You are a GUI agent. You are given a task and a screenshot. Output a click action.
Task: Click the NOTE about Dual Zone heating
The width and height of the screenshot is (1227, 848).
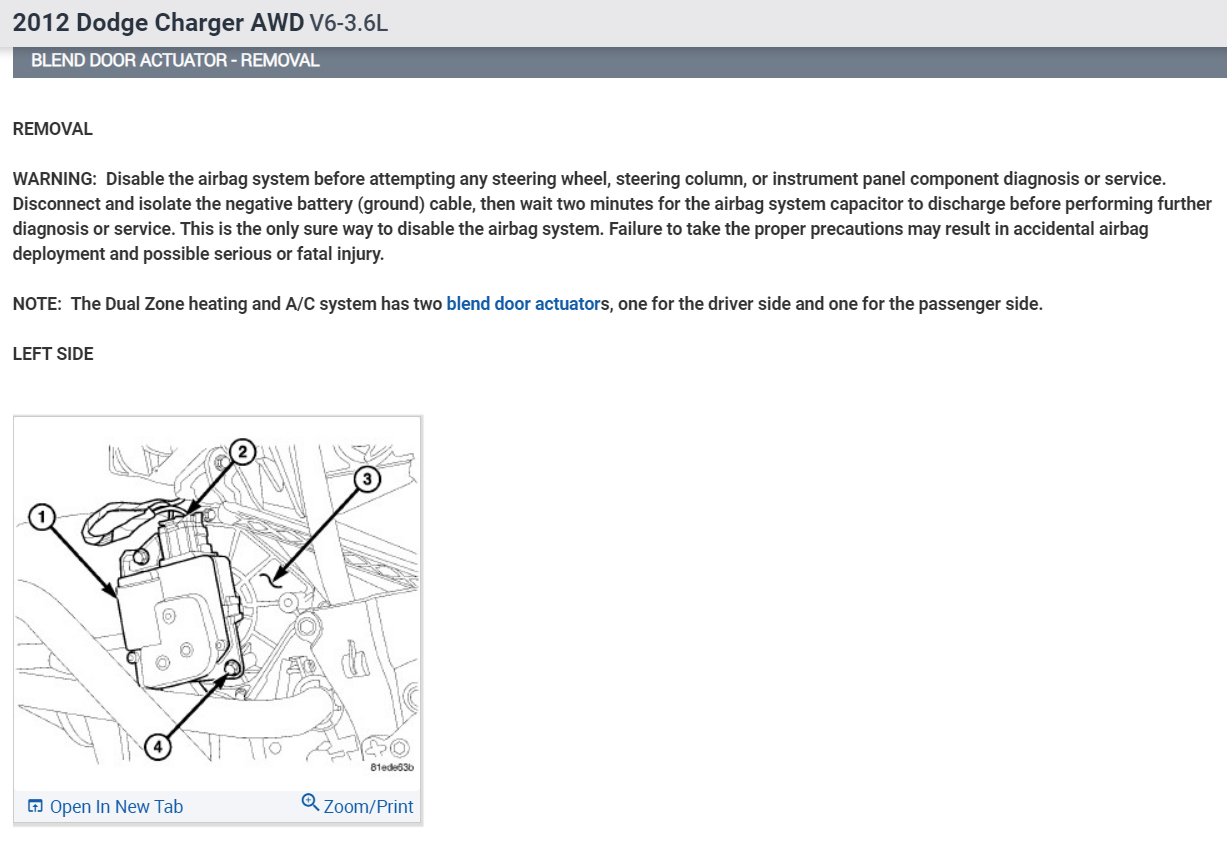click(527, 304)
